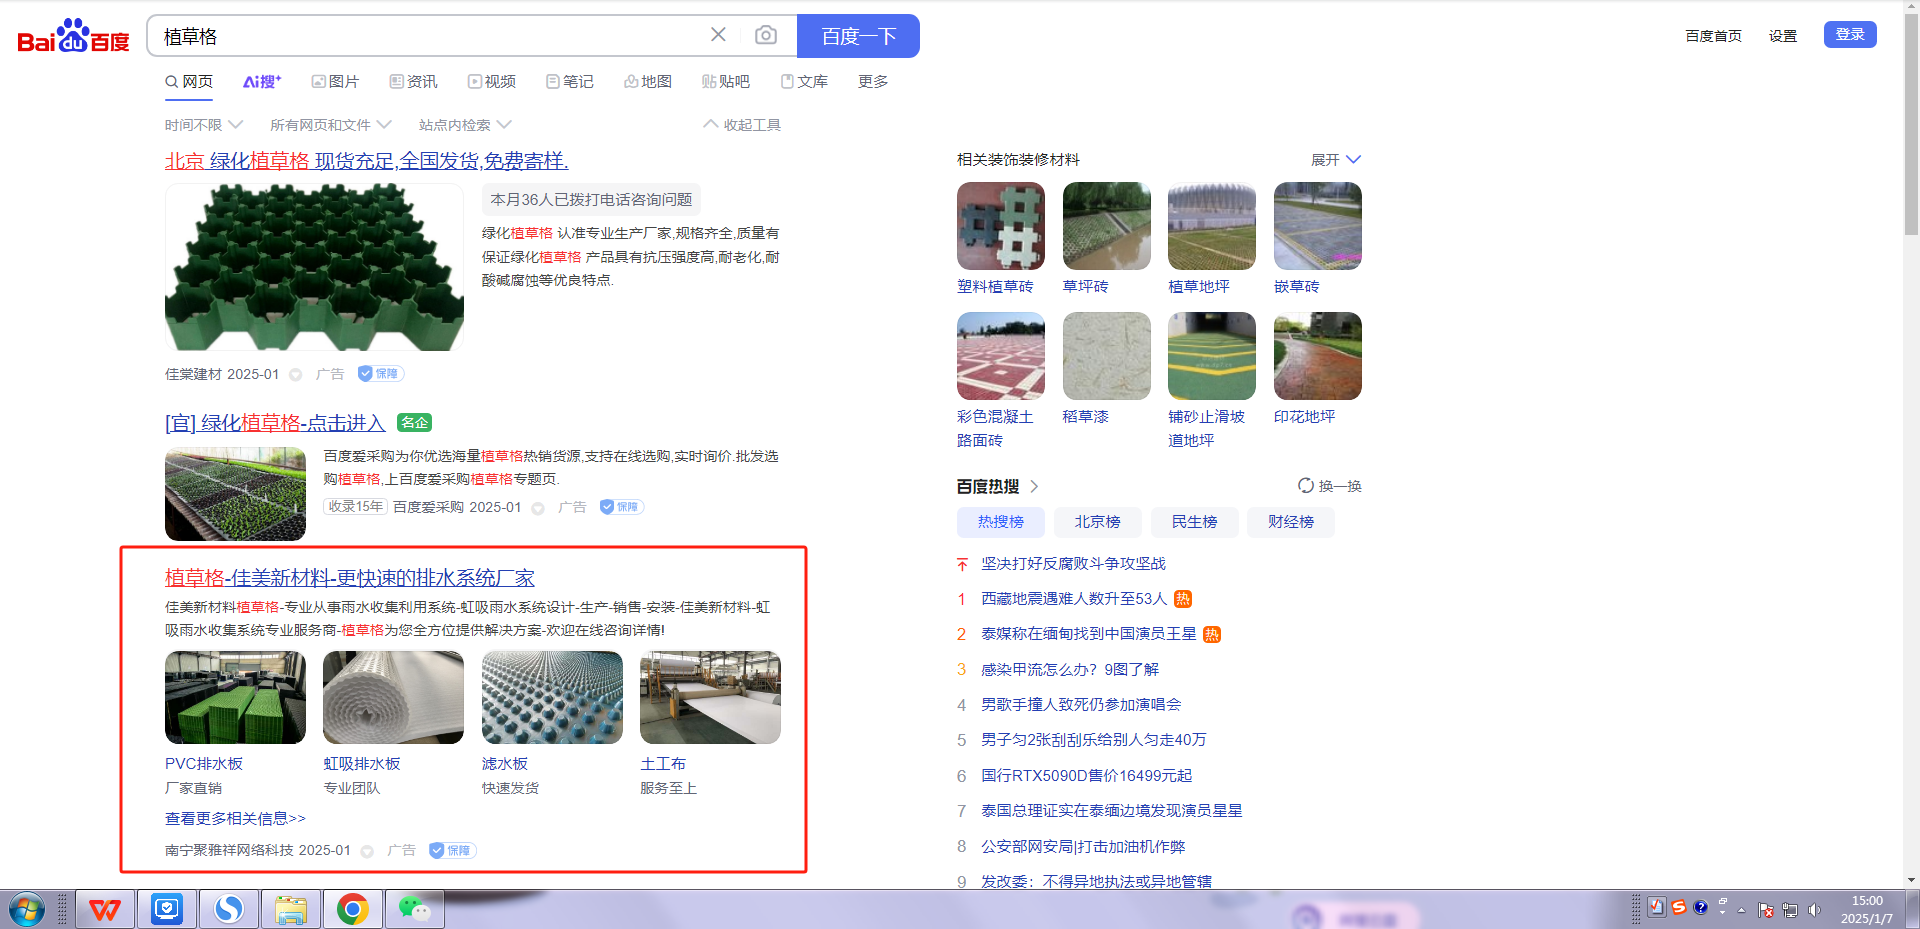The width and height of the screenshot is (1920, 929).
Task: Open WeChat from the taskbar
Action: click(414, 910)
